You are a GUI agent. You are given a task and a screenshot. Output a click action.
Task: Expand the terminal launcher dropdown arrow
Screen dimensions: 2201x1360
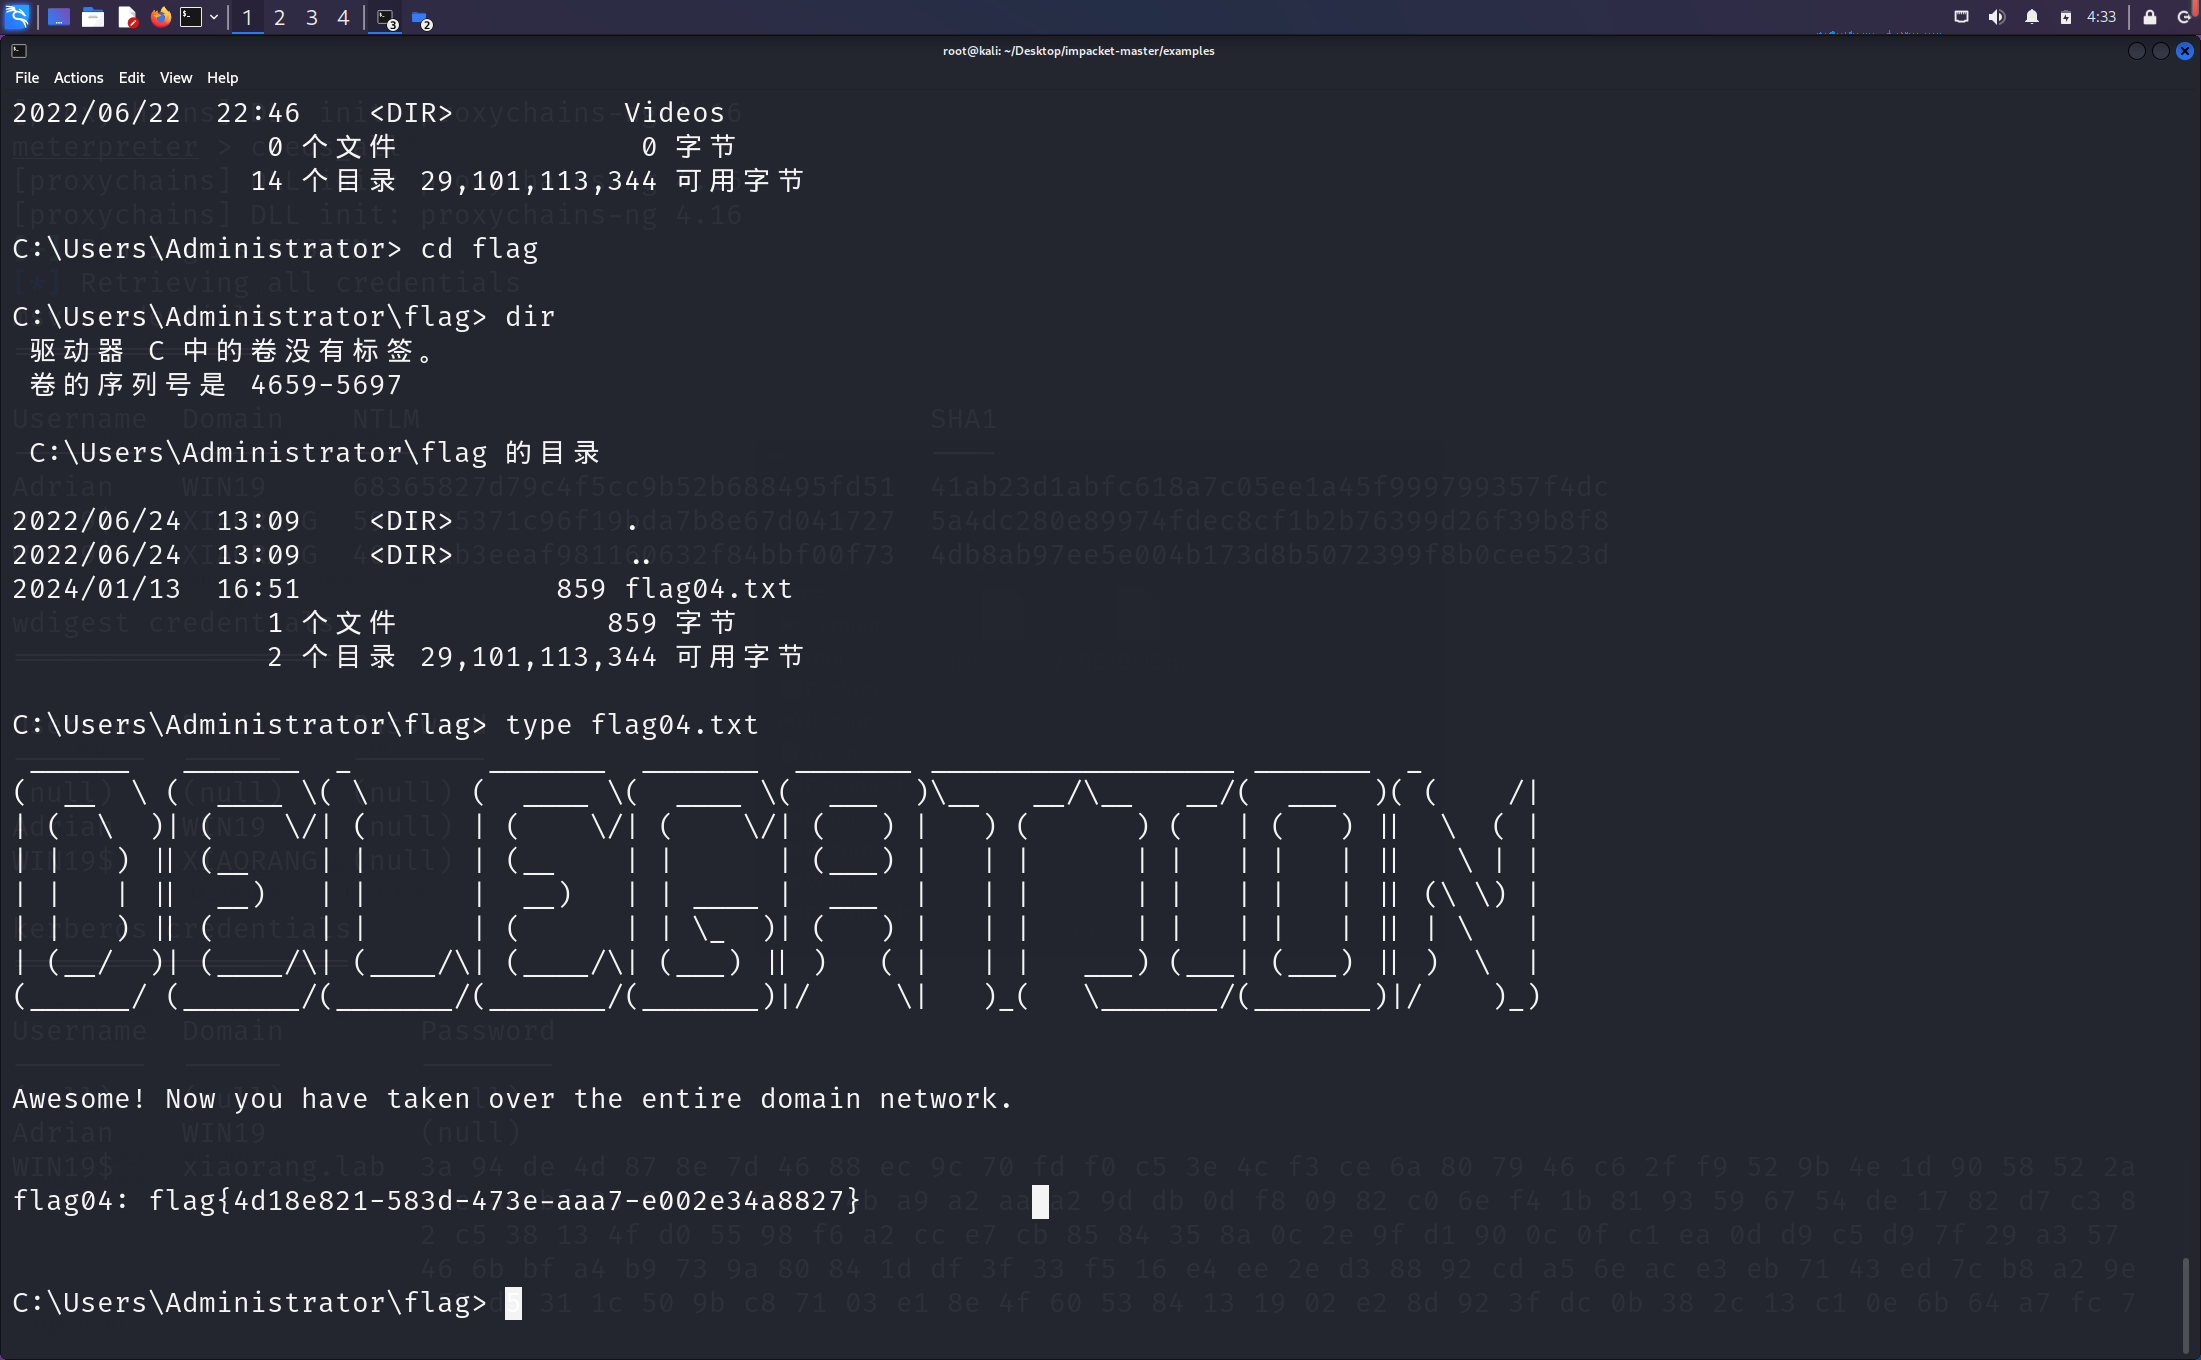tap(214, 17)
